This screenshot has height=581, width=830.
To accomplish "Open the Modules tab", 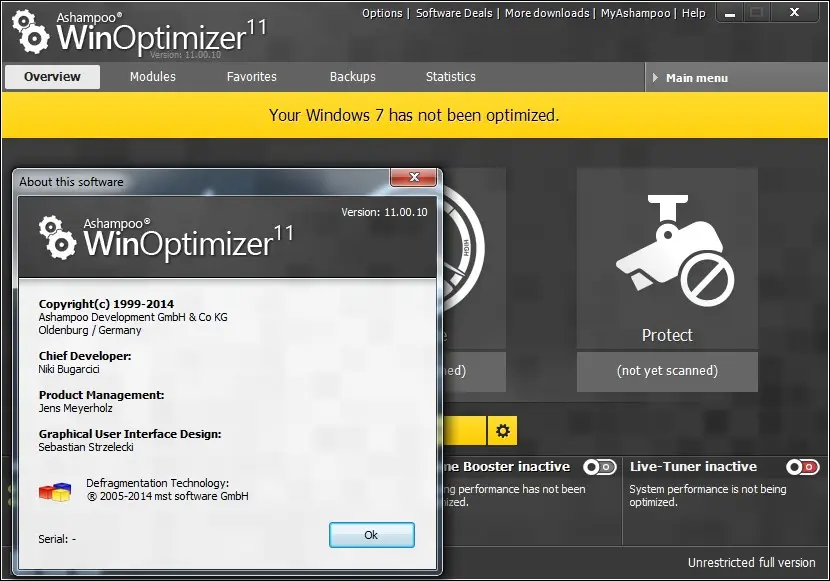I will click(x=152, y=77).
